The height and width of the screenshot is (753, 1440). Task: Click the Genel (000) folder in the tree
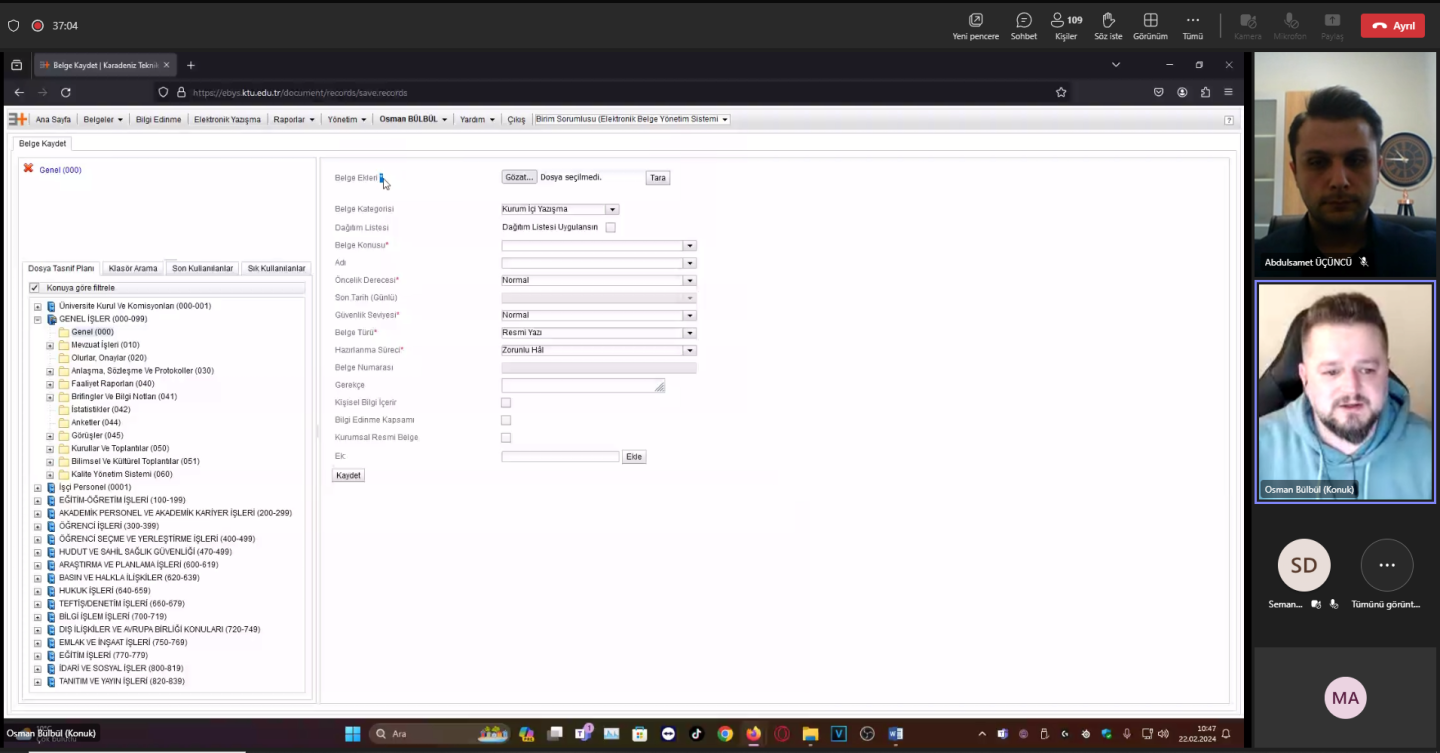click(92, 332)
